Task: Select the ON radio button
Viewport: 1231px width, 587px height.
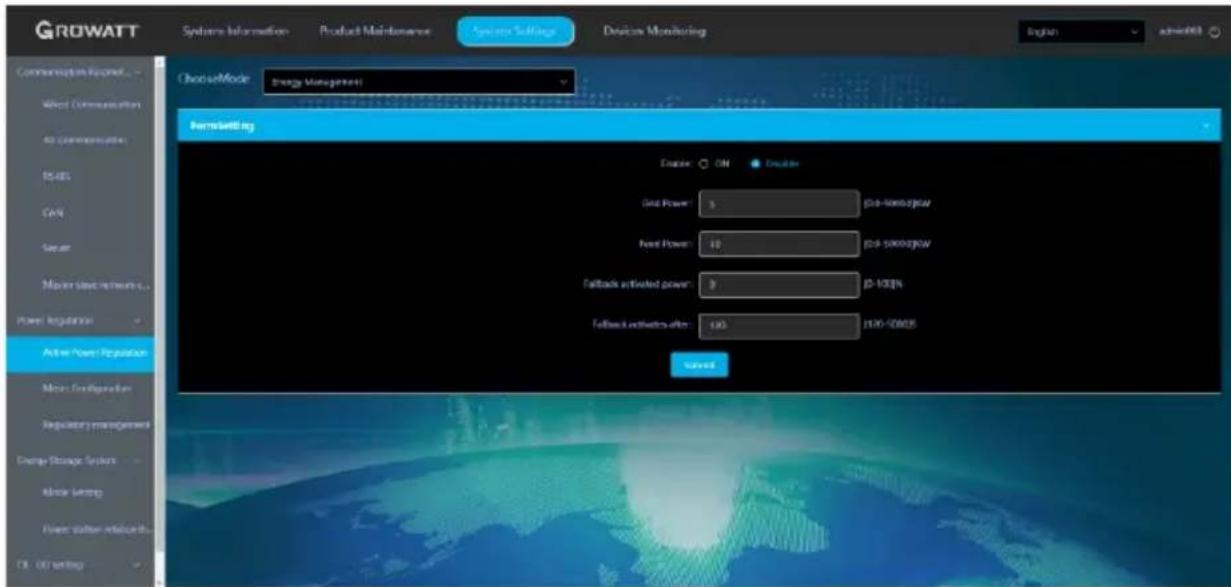Action: pyautogui.click(x=703, y=163)
